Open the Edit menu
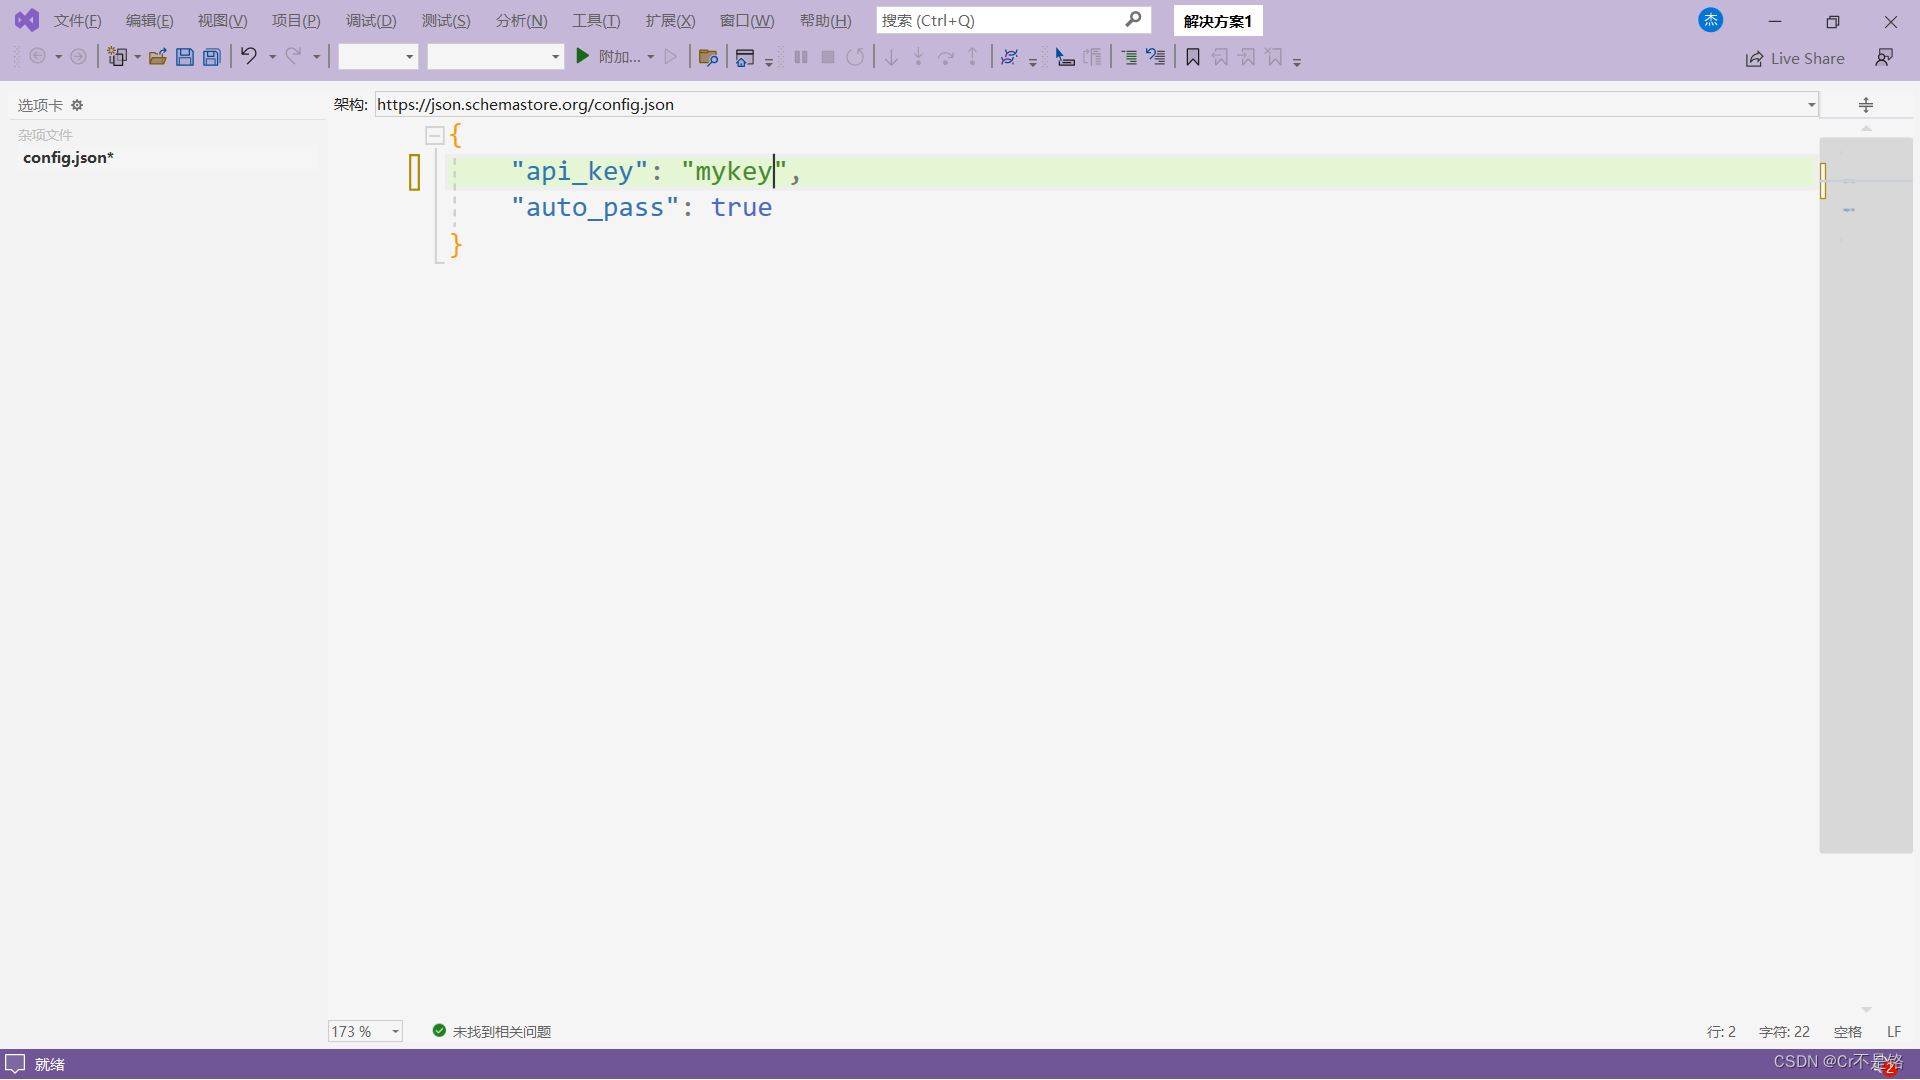1920x1080 pixels. point(149,21)
